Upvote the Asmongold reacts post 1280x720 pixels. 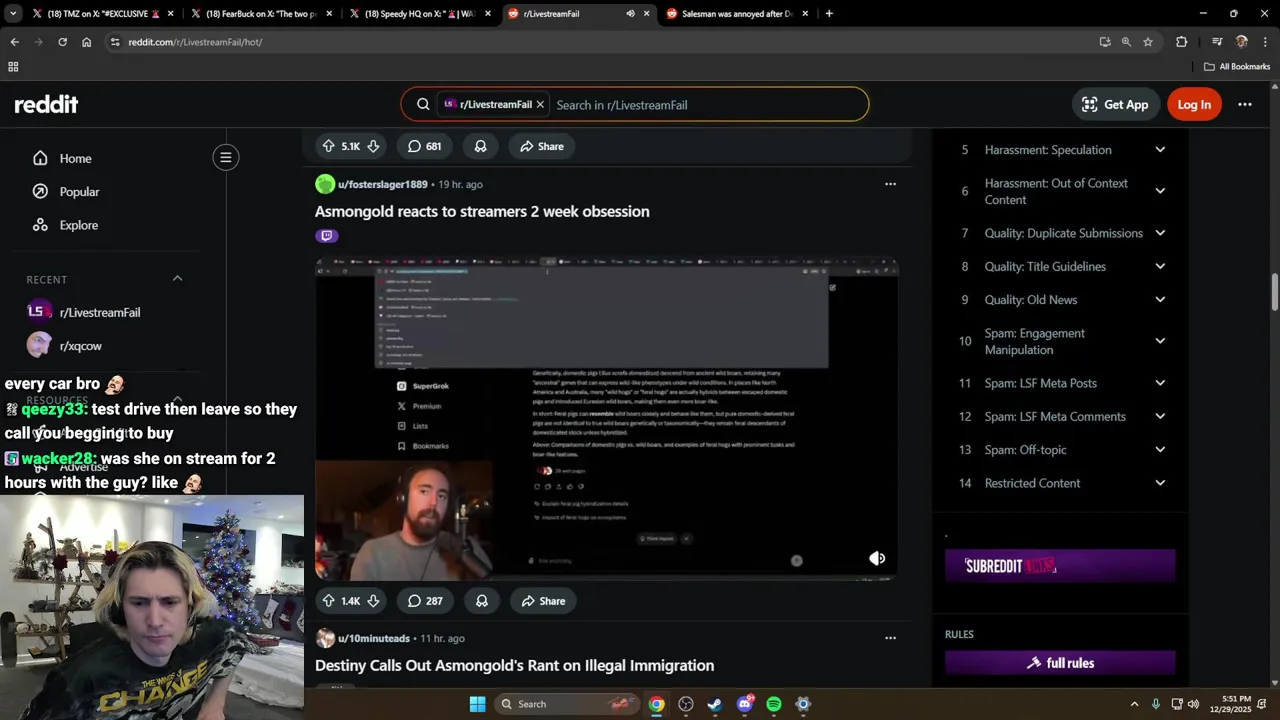coord(328,601)
